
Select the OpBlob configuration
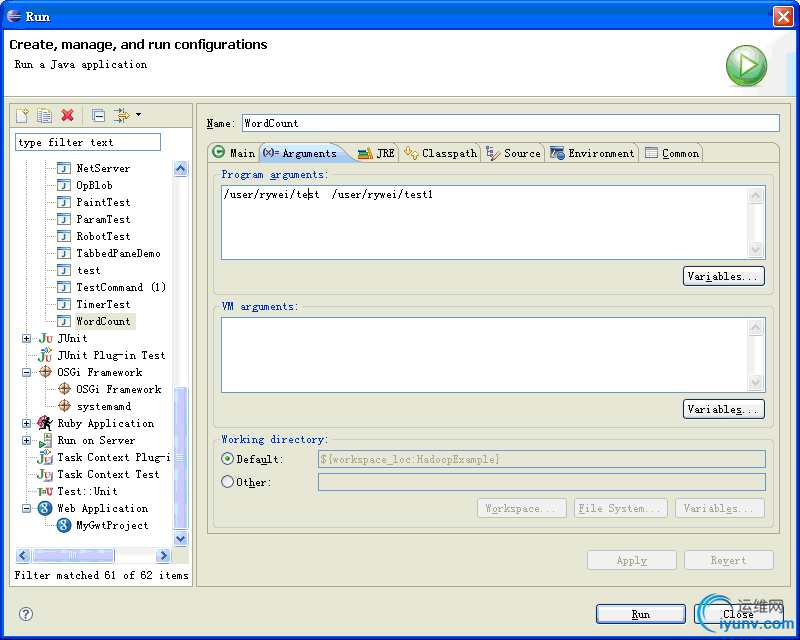[x=94, y=185]
